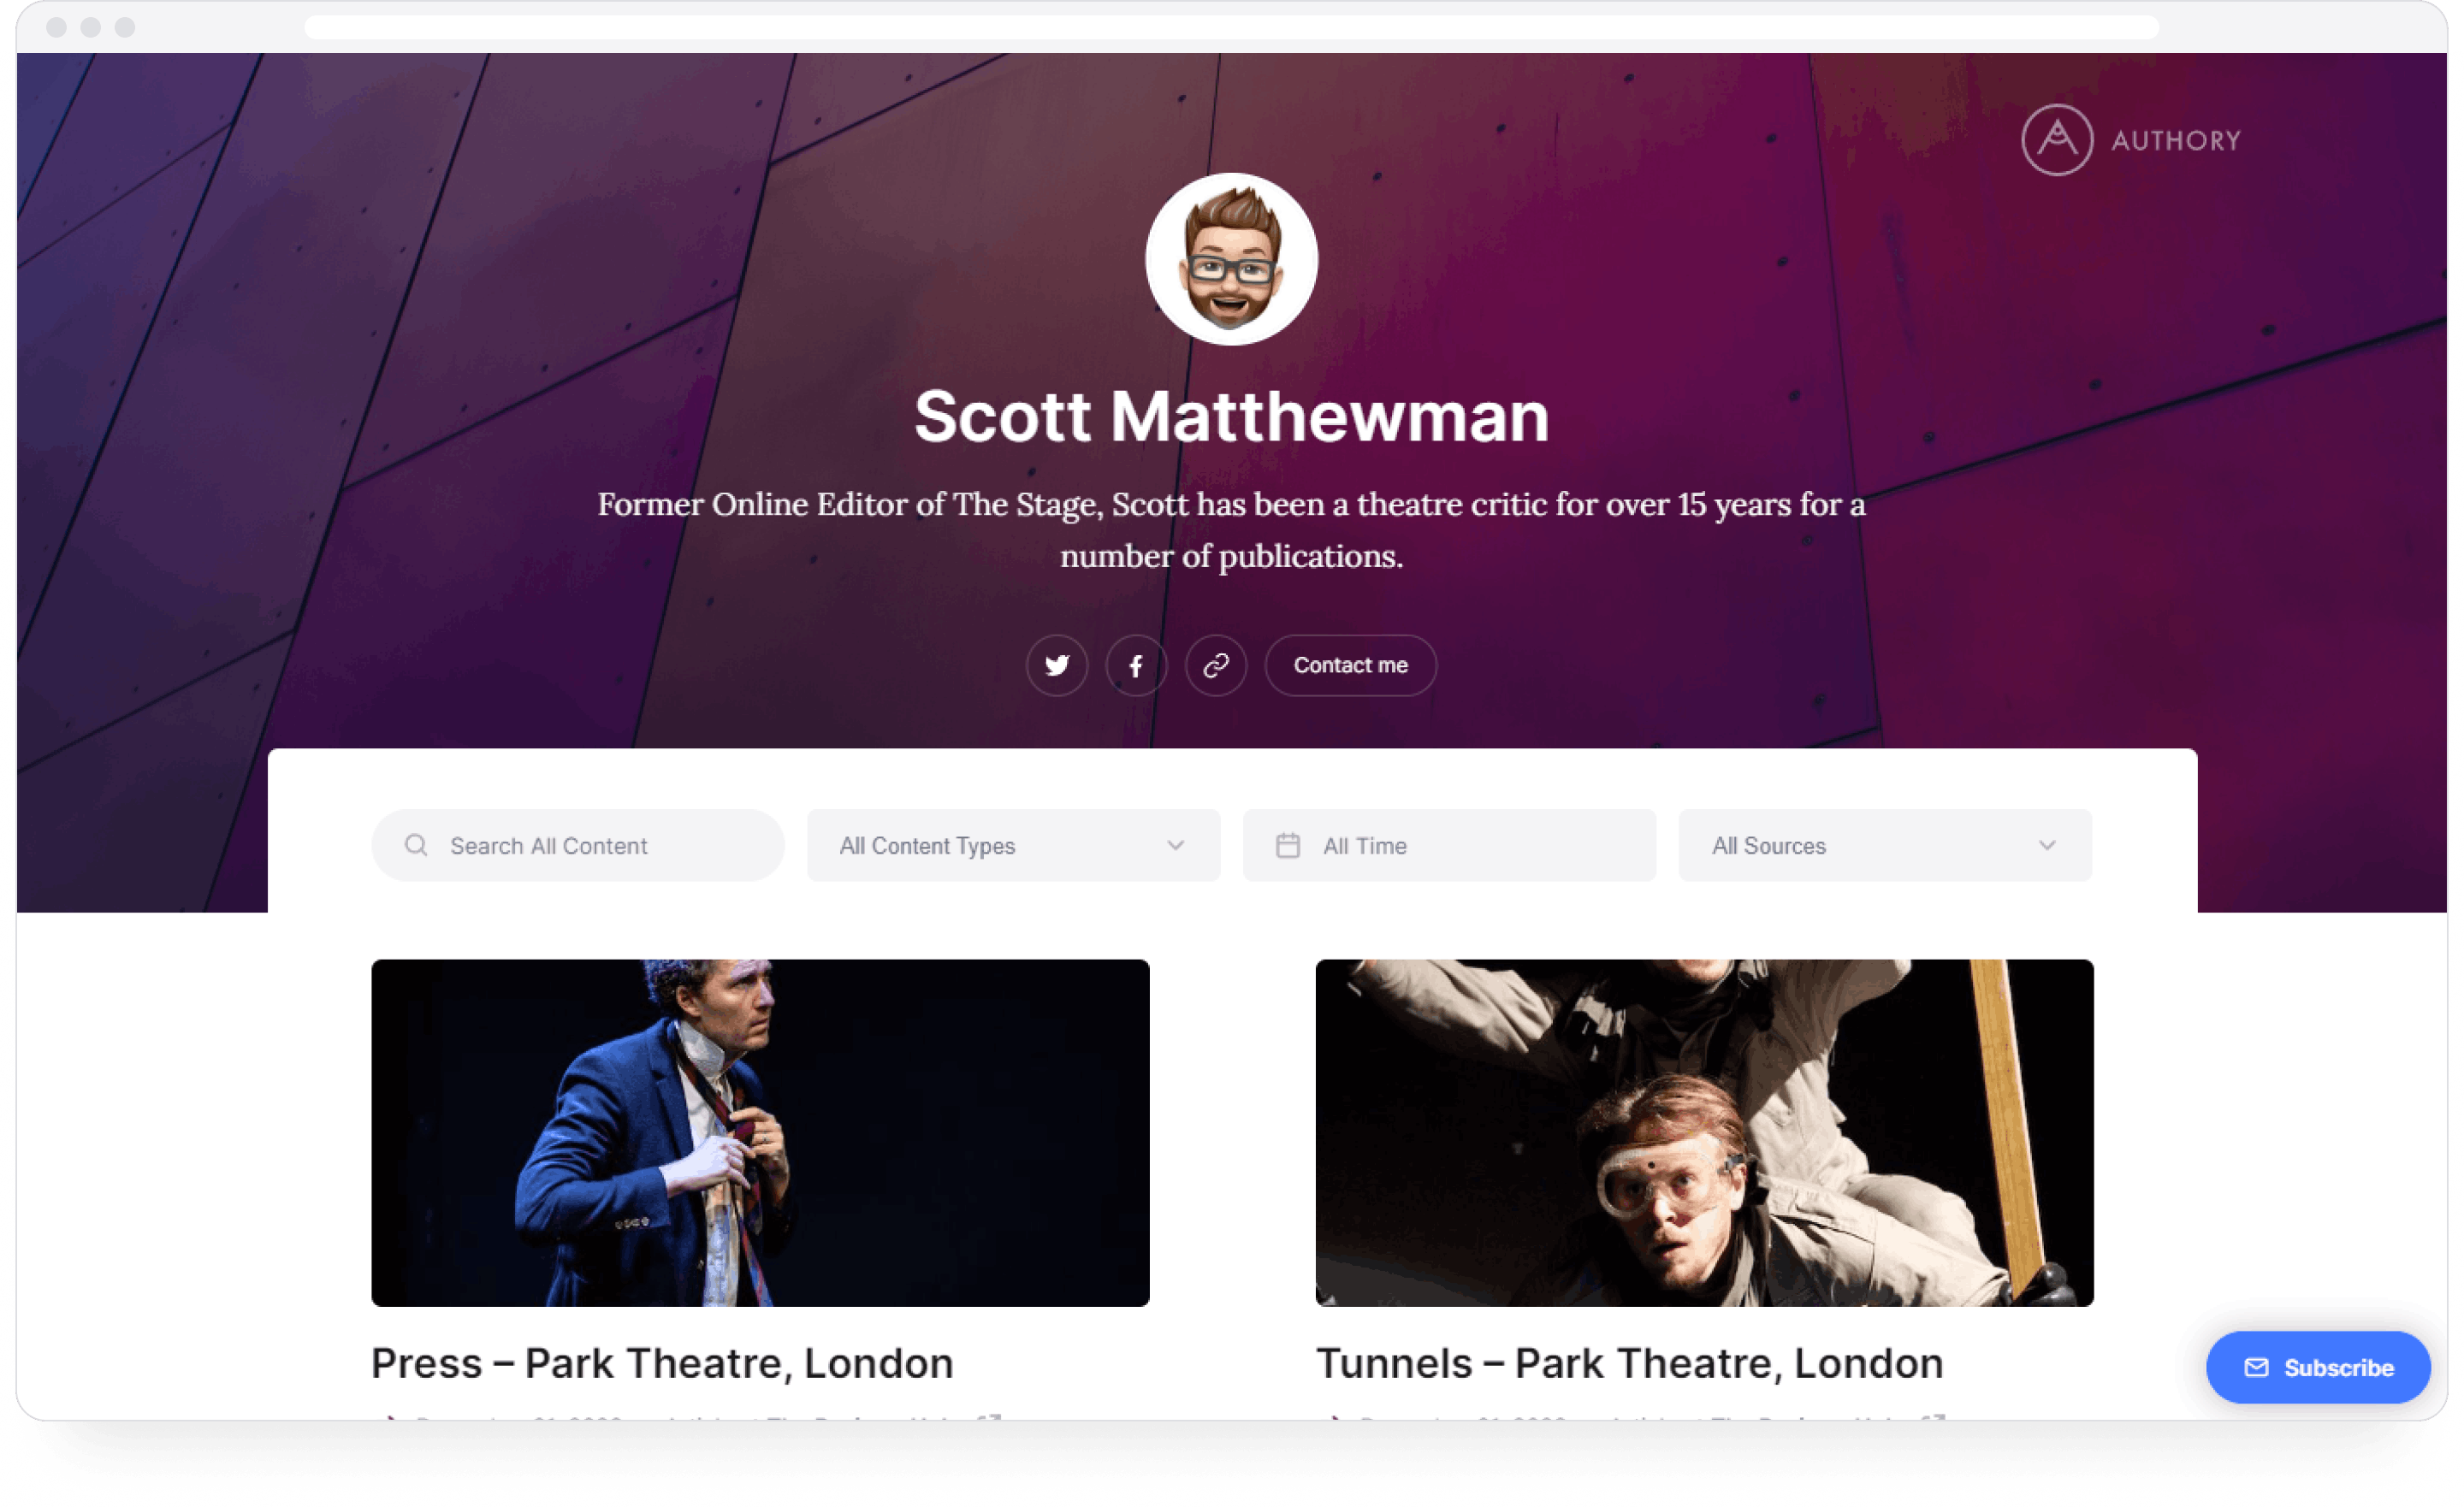Click the Subscribe envelope icon

pos(2258,1368)
